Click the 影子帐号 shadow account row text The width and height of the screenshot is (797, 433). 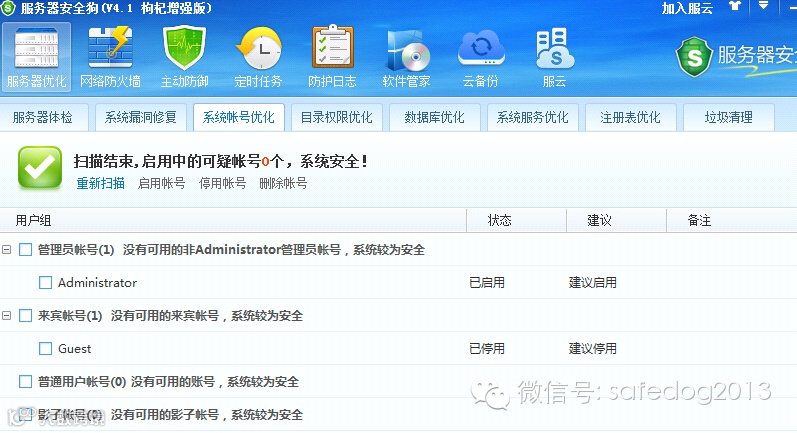[170, 415]
